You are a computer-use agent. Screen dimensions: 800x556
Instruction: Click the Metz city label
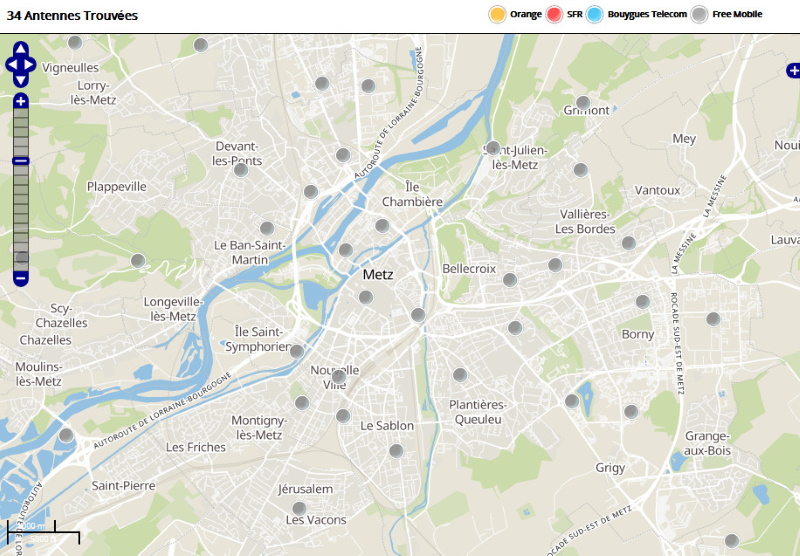coord(378,274)
